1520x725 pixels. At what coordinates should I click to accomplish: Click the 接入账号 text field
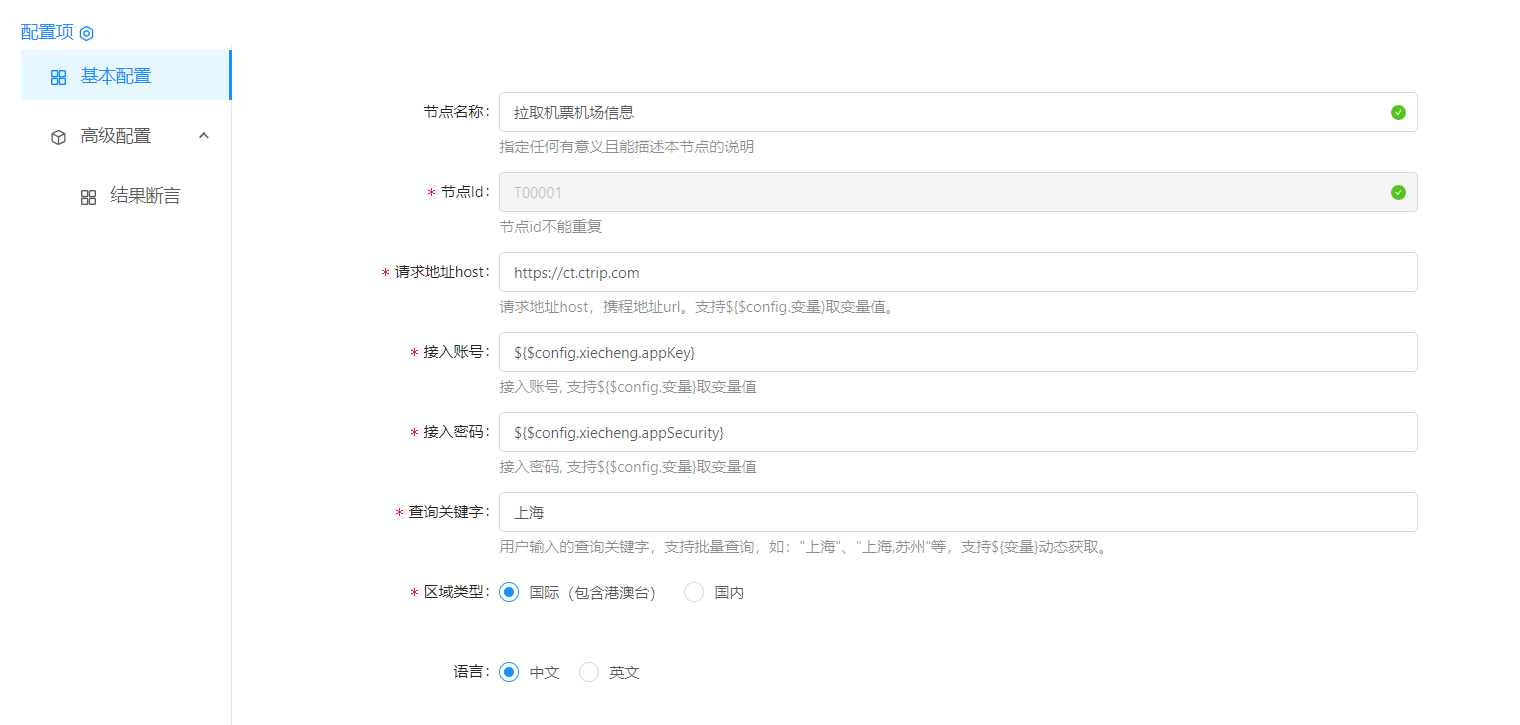958,352
